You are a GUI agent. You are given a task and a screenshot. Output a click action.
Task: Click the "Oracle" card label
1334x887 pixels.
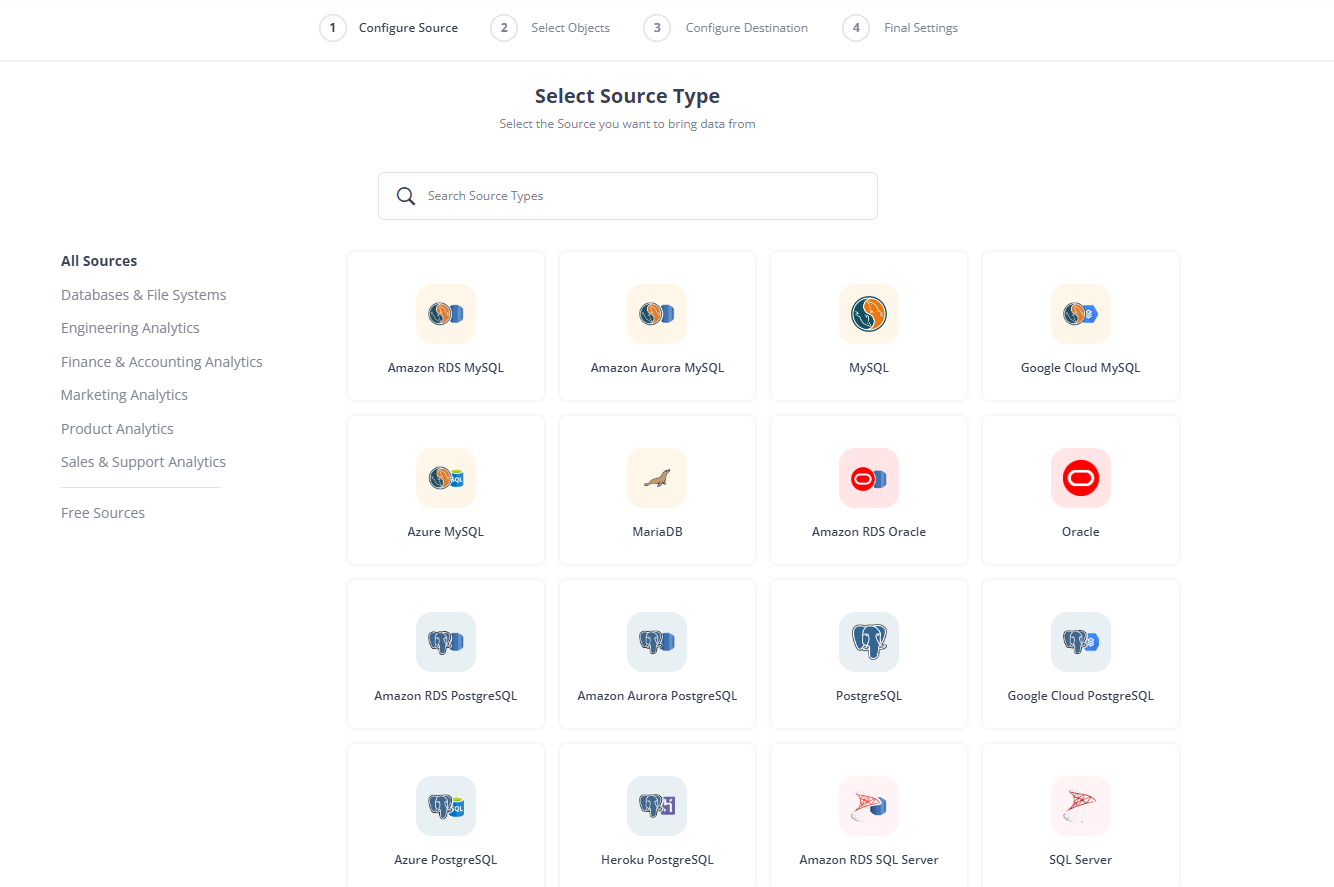point(1081,532)
